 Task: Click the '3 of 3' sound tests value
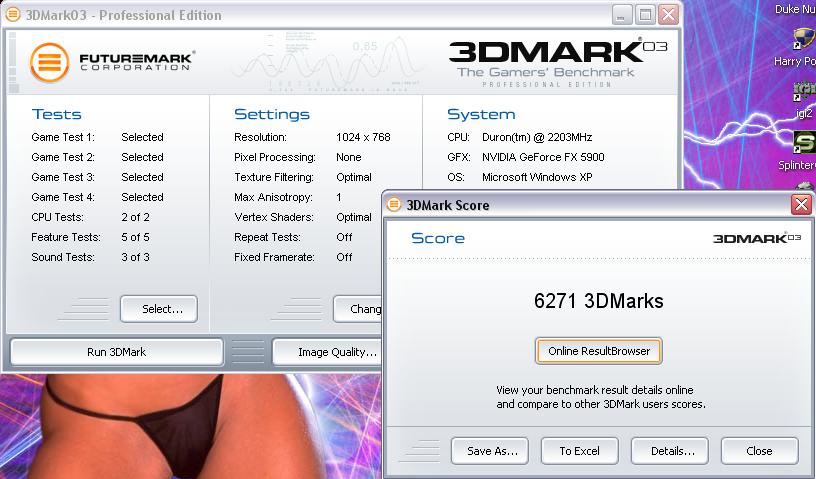135,257
